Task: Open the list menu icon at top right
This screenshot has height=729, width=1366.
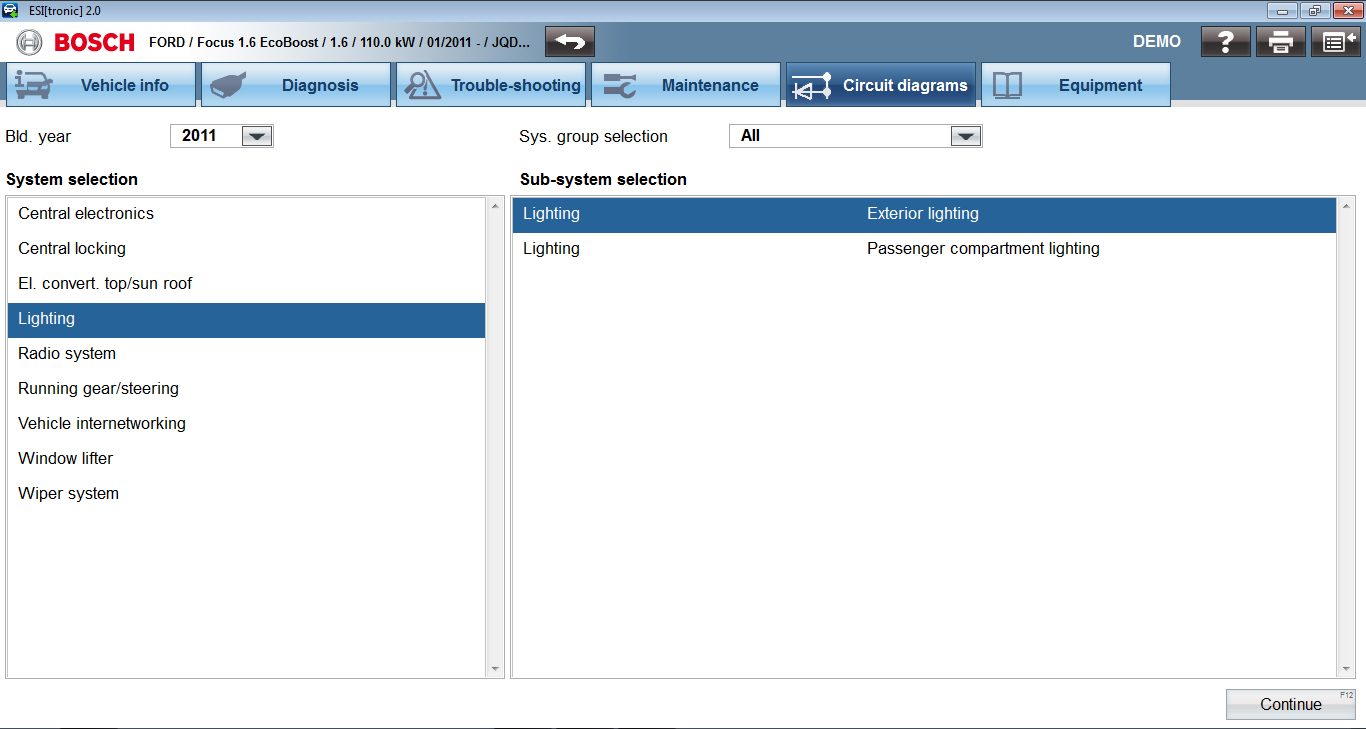Action: [x=1335, y=42]
